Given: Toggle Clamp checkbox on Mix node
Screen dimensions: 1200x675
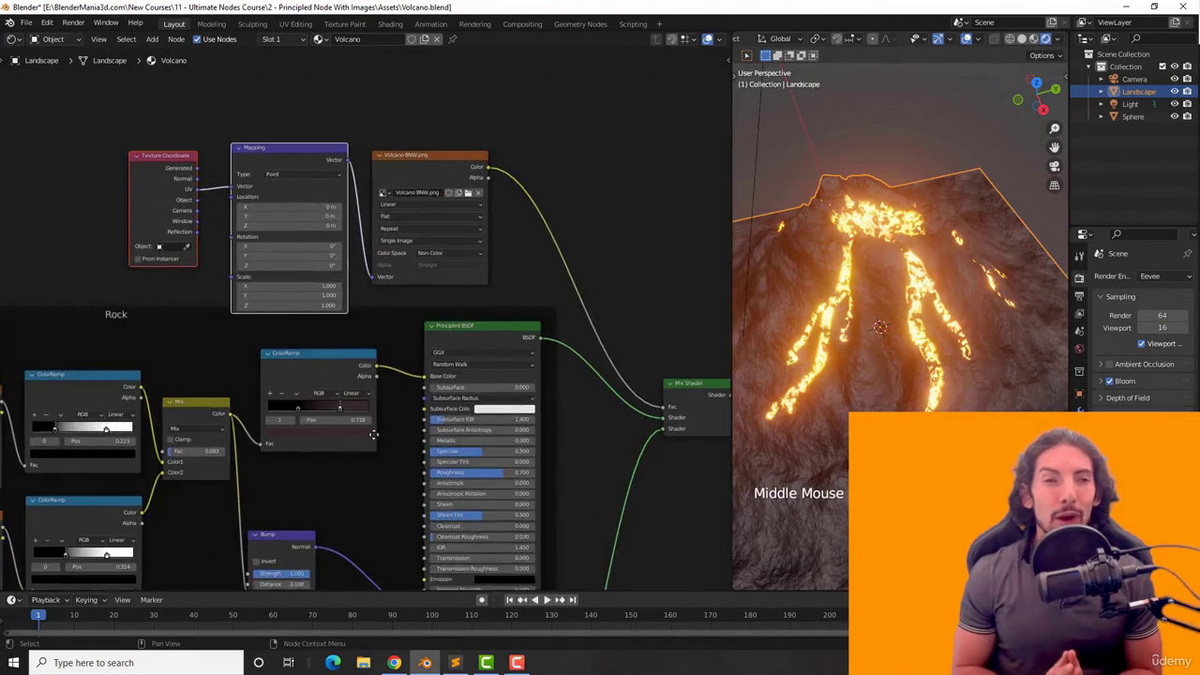Looking at the screenshot, I should point(170,439).
